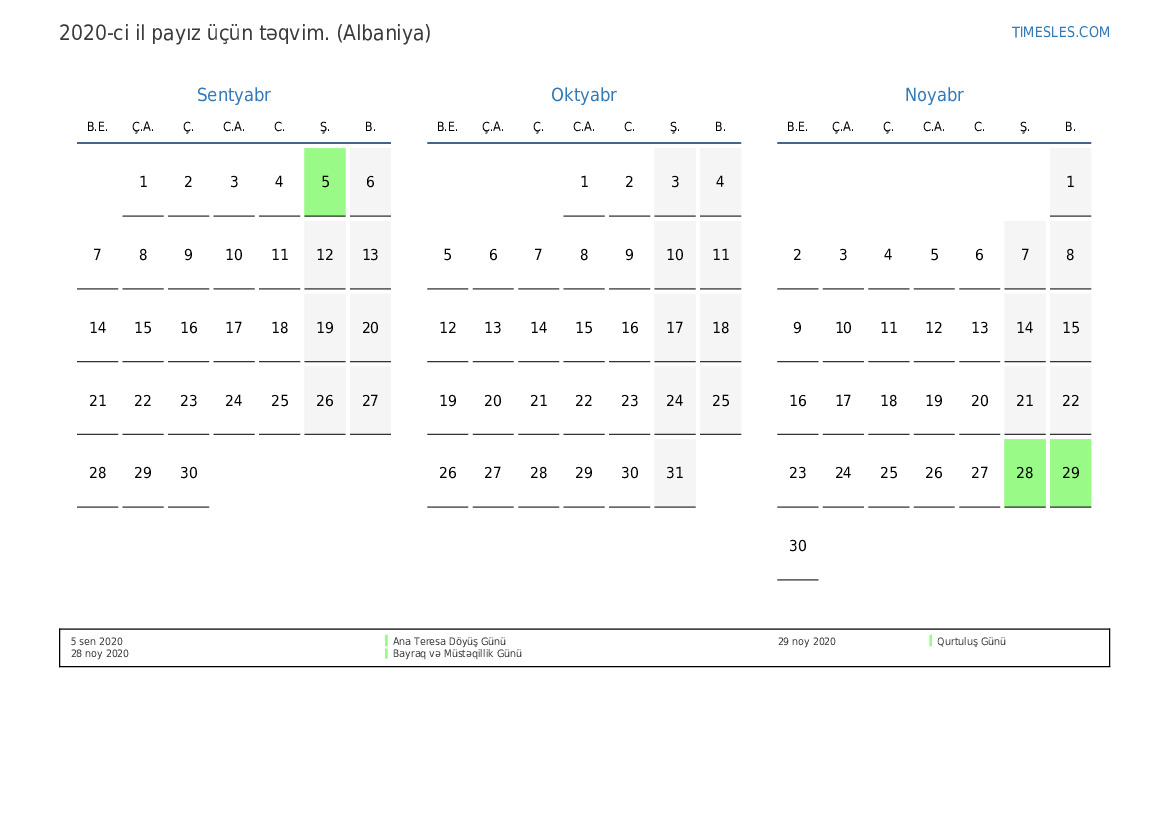1169x827 pixels.
Task: Select October 15 in calendar
Action: click(584, 328)
